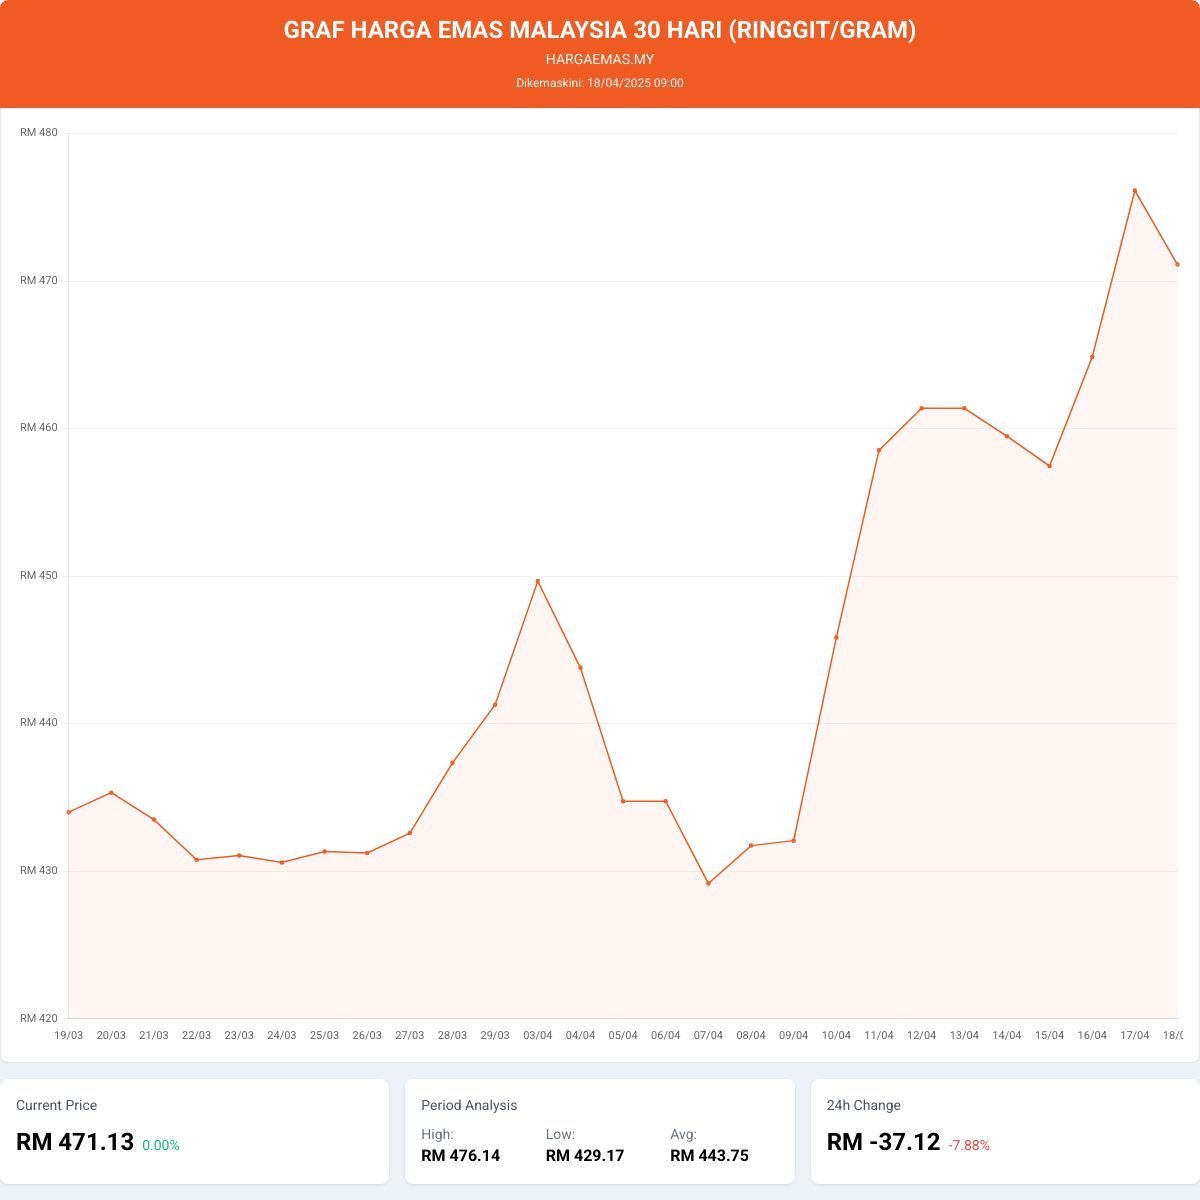Click the period Low value RM 429.17

click(x=585, y=1156)
